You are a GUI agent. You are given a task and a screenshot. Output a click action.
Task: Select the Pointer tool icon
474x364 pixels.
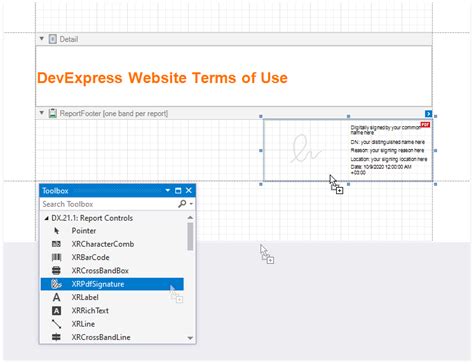tap(57, 231)
